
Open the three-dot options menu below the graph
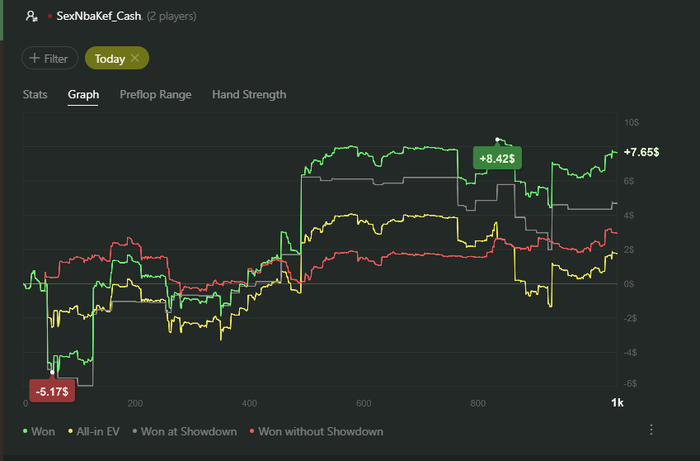pyautogui.click(x=651, y=430)
